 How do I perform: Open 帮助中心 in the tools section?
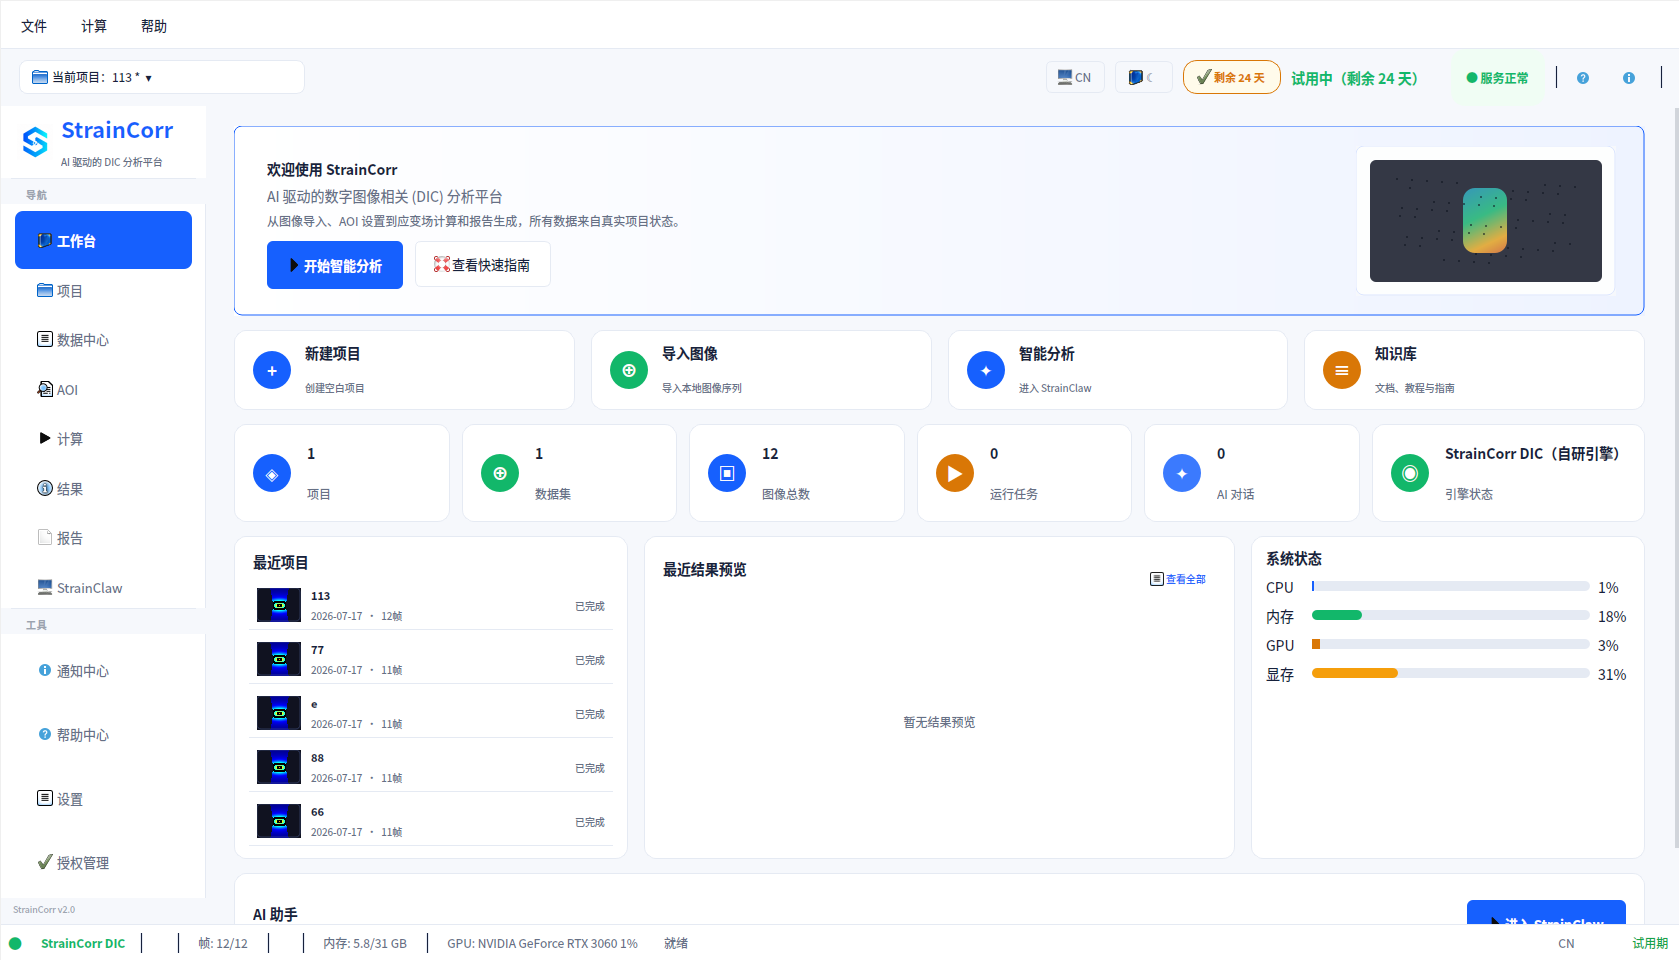click(x=103, y=735)
